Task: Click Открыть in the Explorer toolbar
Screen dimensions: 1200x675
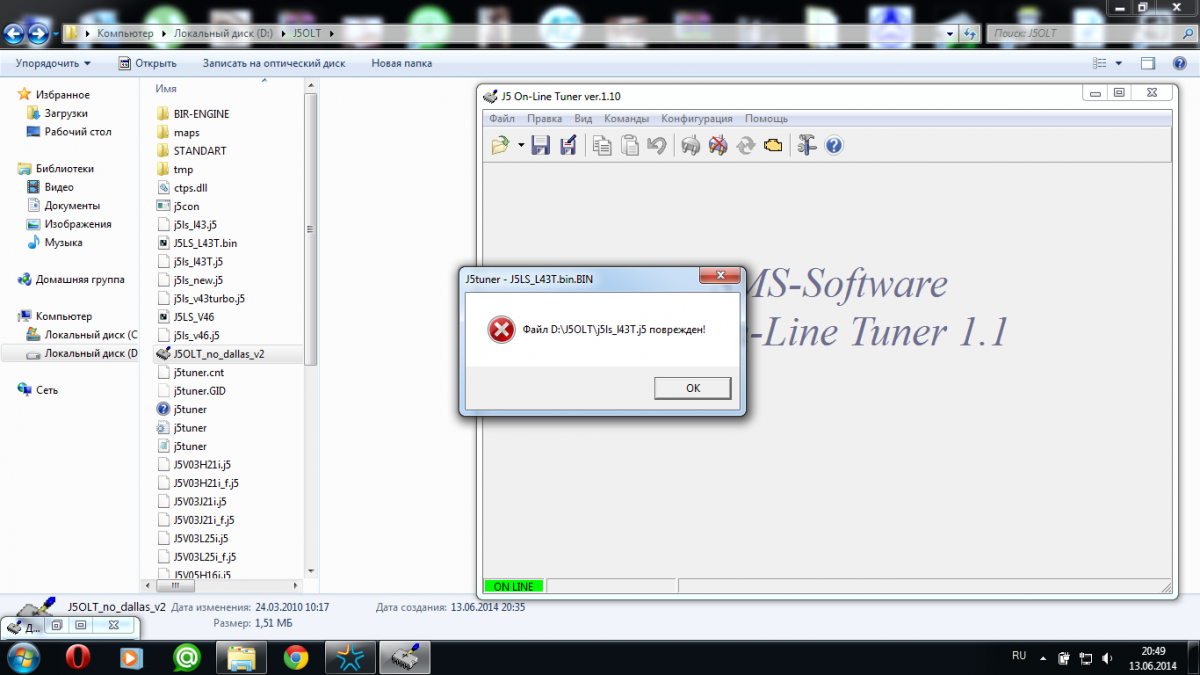Action: coord(147,63)
